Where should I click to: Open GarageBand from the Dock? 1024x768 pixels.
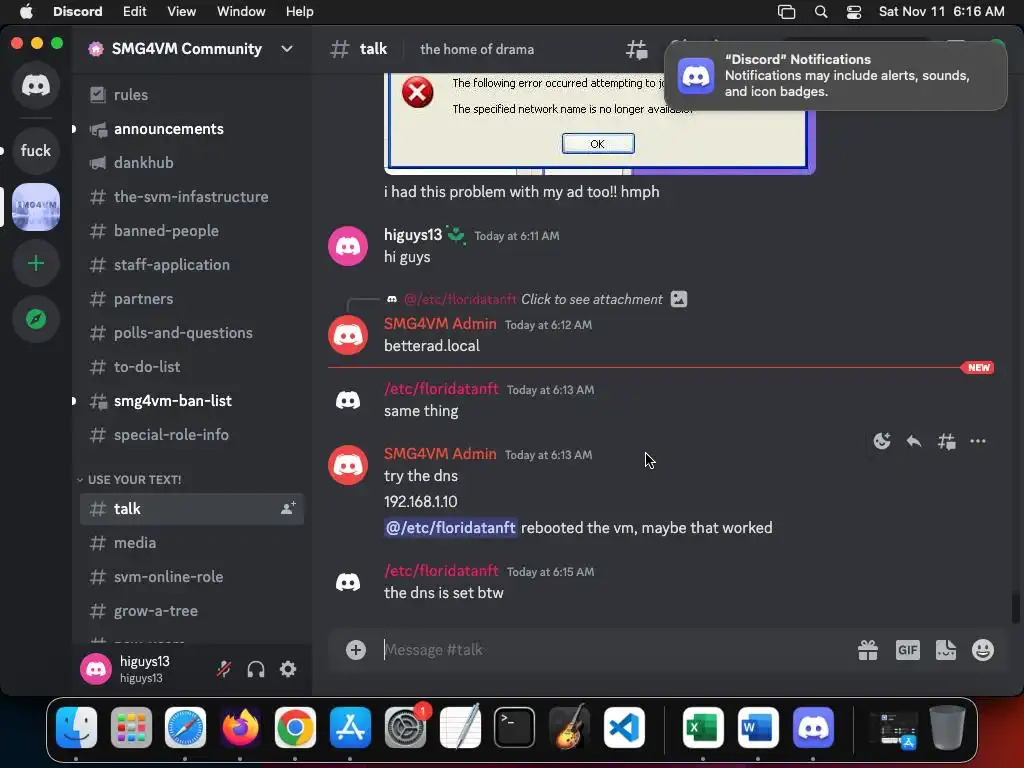tap(569, 728)
